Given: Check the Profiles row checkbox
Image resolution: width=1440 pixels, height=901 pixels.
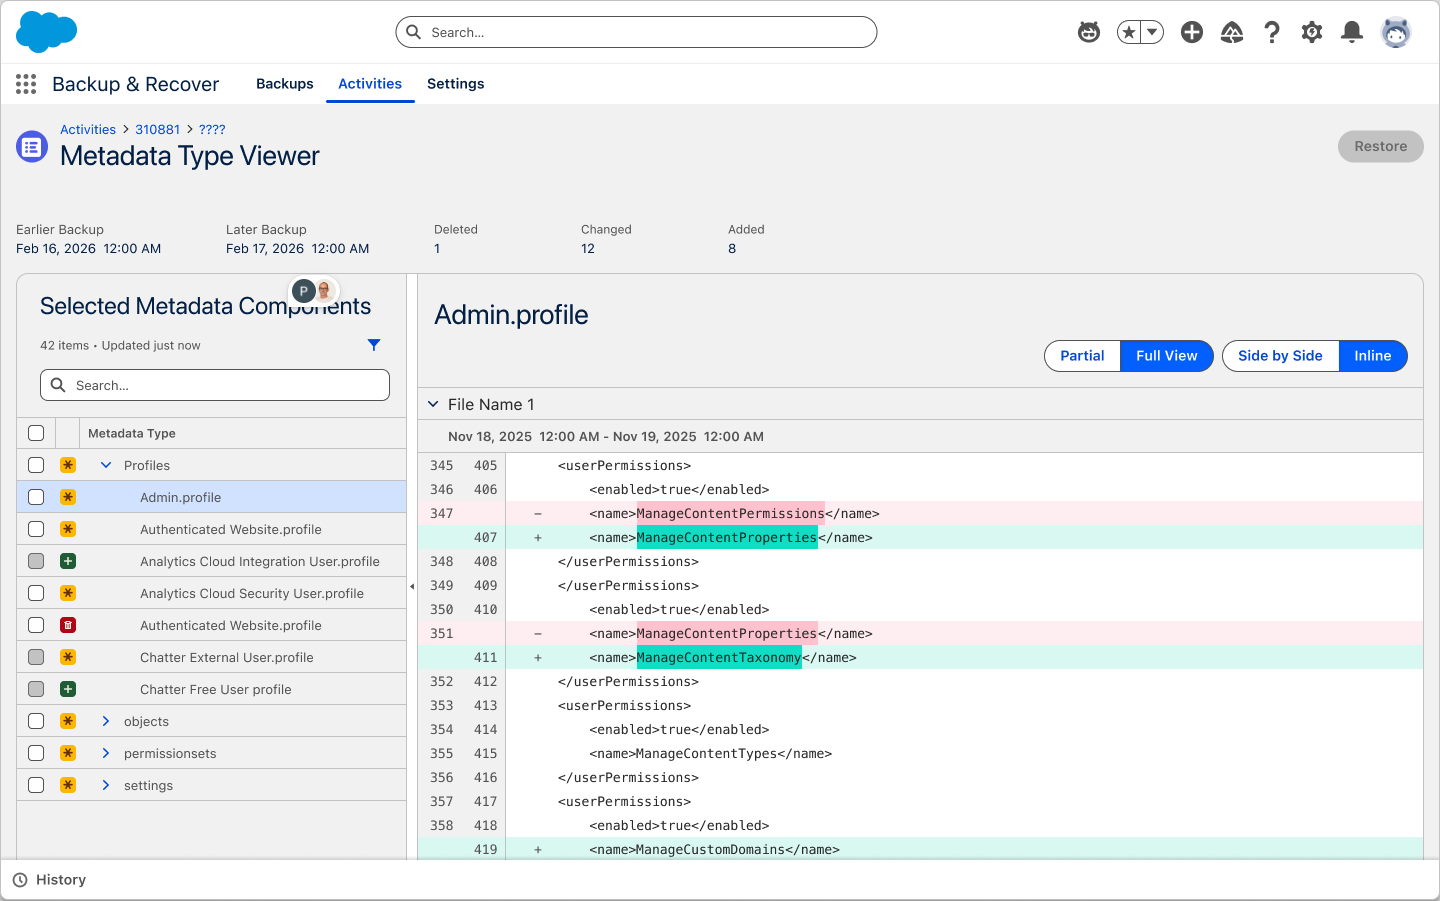Looking at the screenshot, I should point(36,465).
